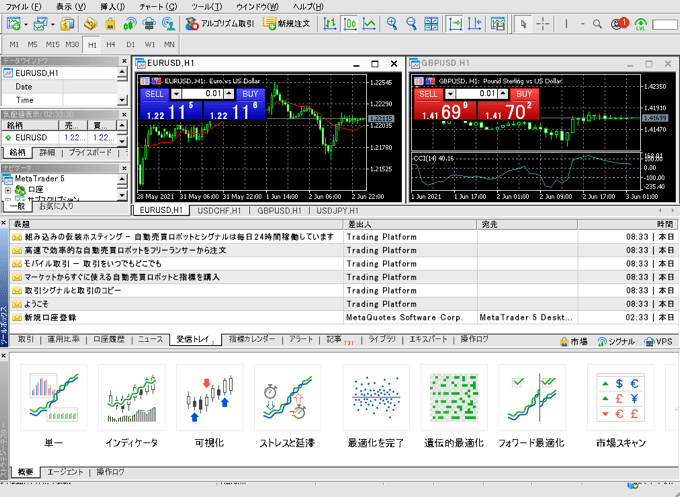Open EURUSD chart volume dropdown
This screenshot has width=680, height=497.
pyautogui.click(x=176, y=94)
